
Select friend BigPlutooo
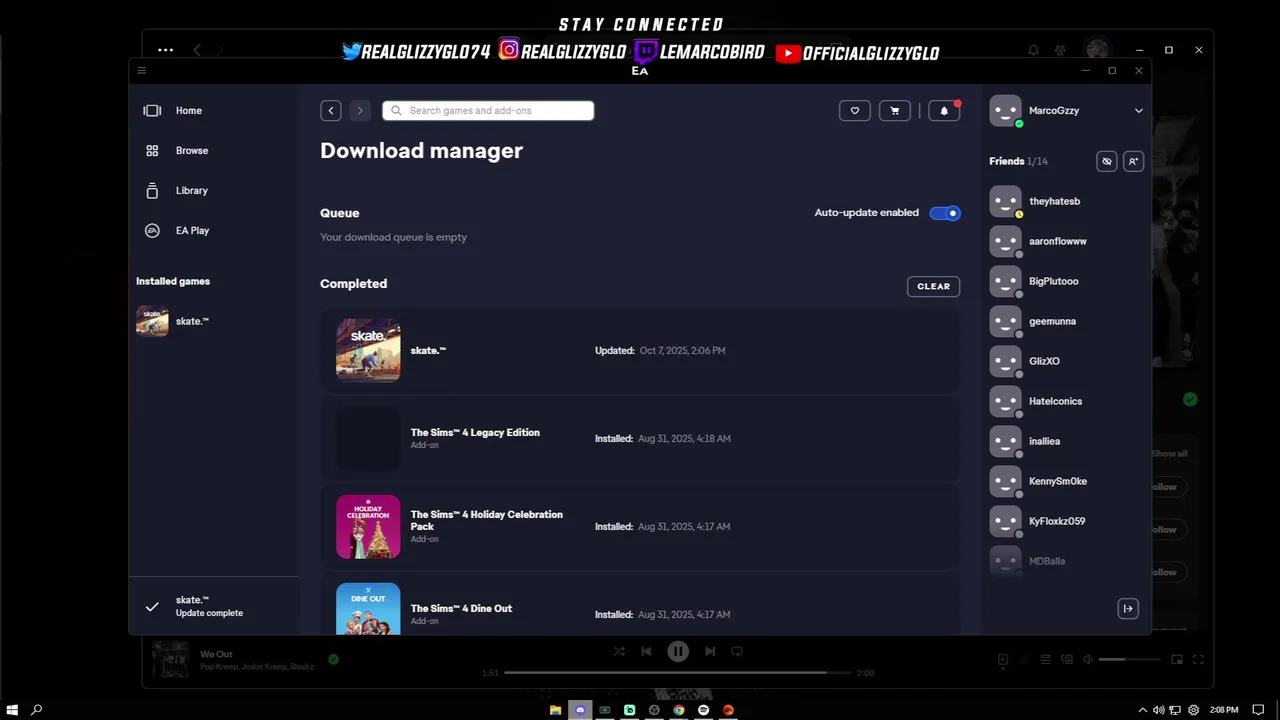tap(1065, 281)
